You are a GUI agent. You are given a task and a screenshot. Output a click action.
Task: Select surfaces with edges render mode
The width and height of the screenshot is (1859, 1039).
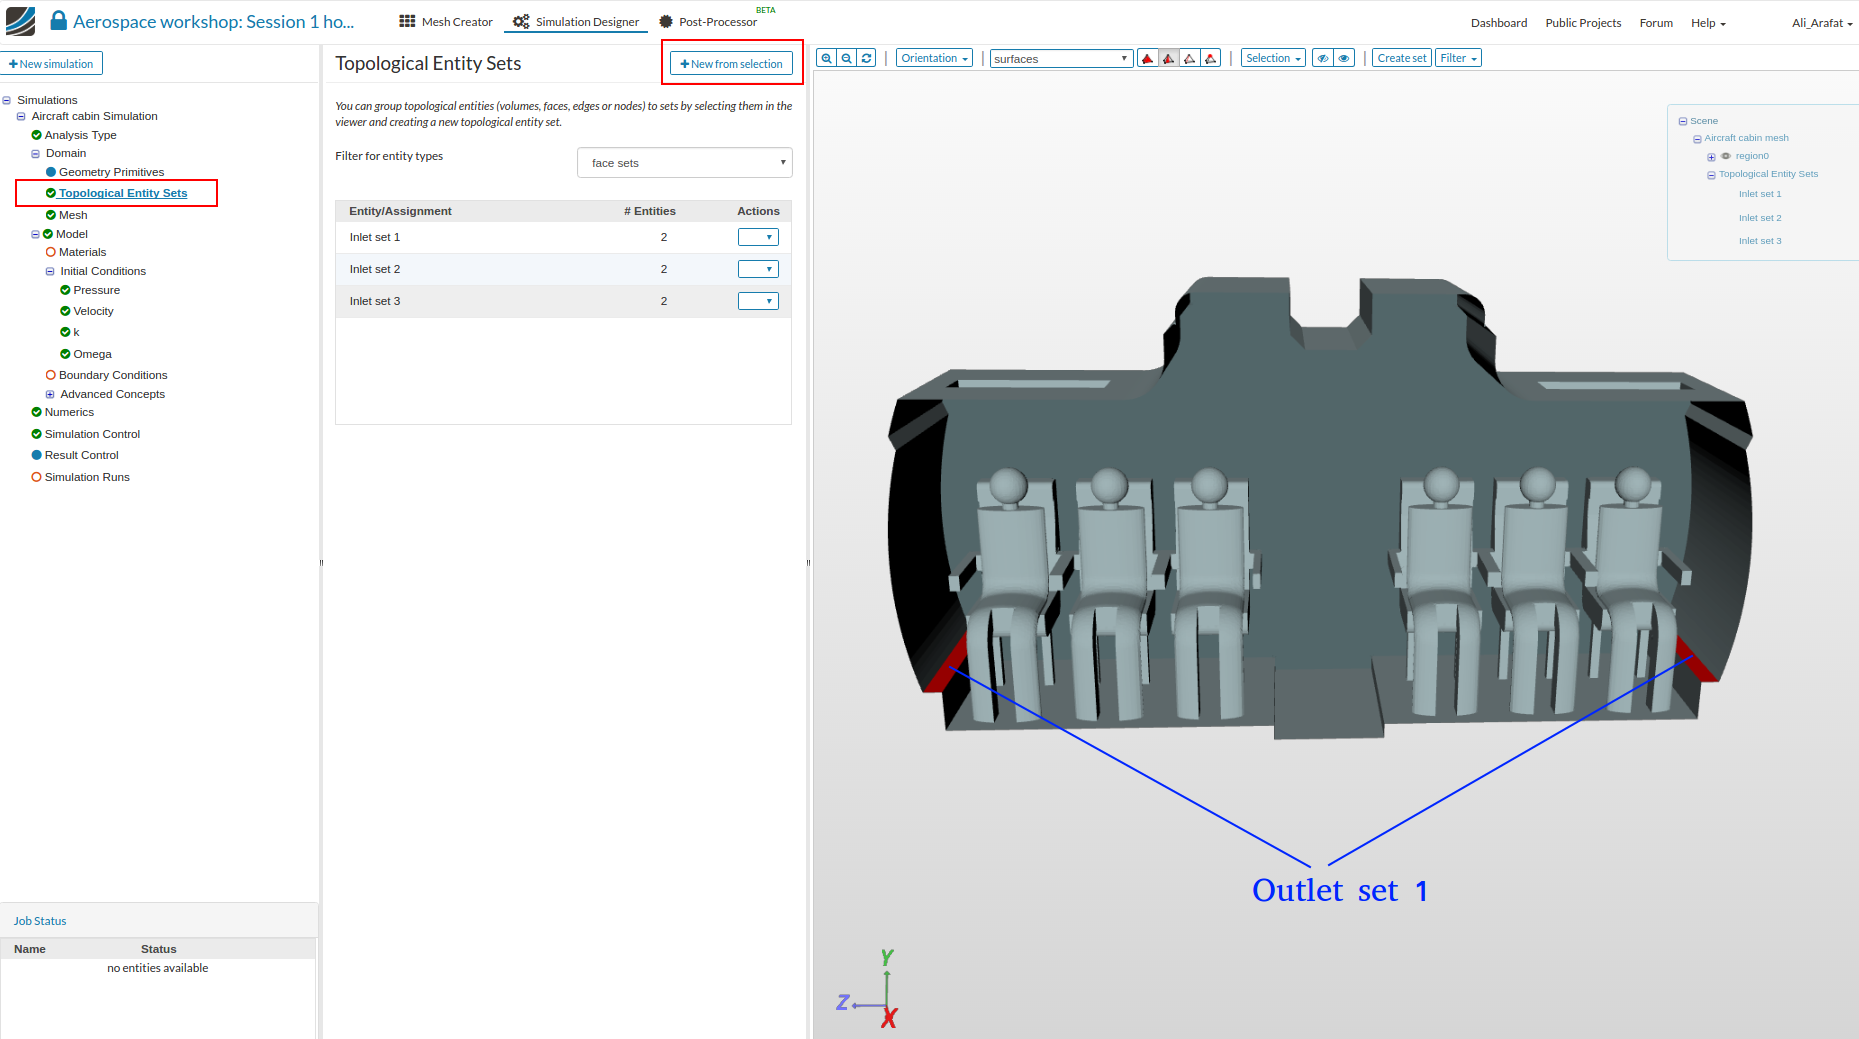(x=1169, y=58)
